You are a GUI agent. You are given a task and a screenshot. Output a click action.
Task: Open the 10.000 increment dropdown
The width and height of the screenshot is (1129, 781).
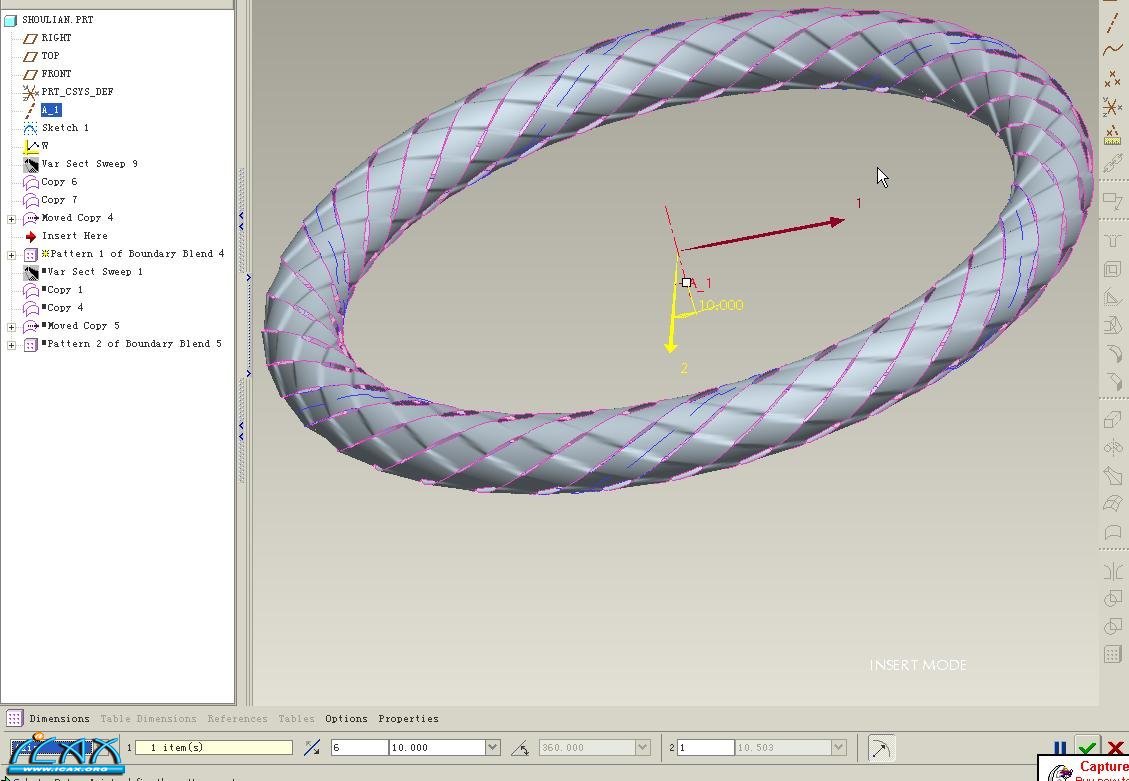(x=492, y=748)
